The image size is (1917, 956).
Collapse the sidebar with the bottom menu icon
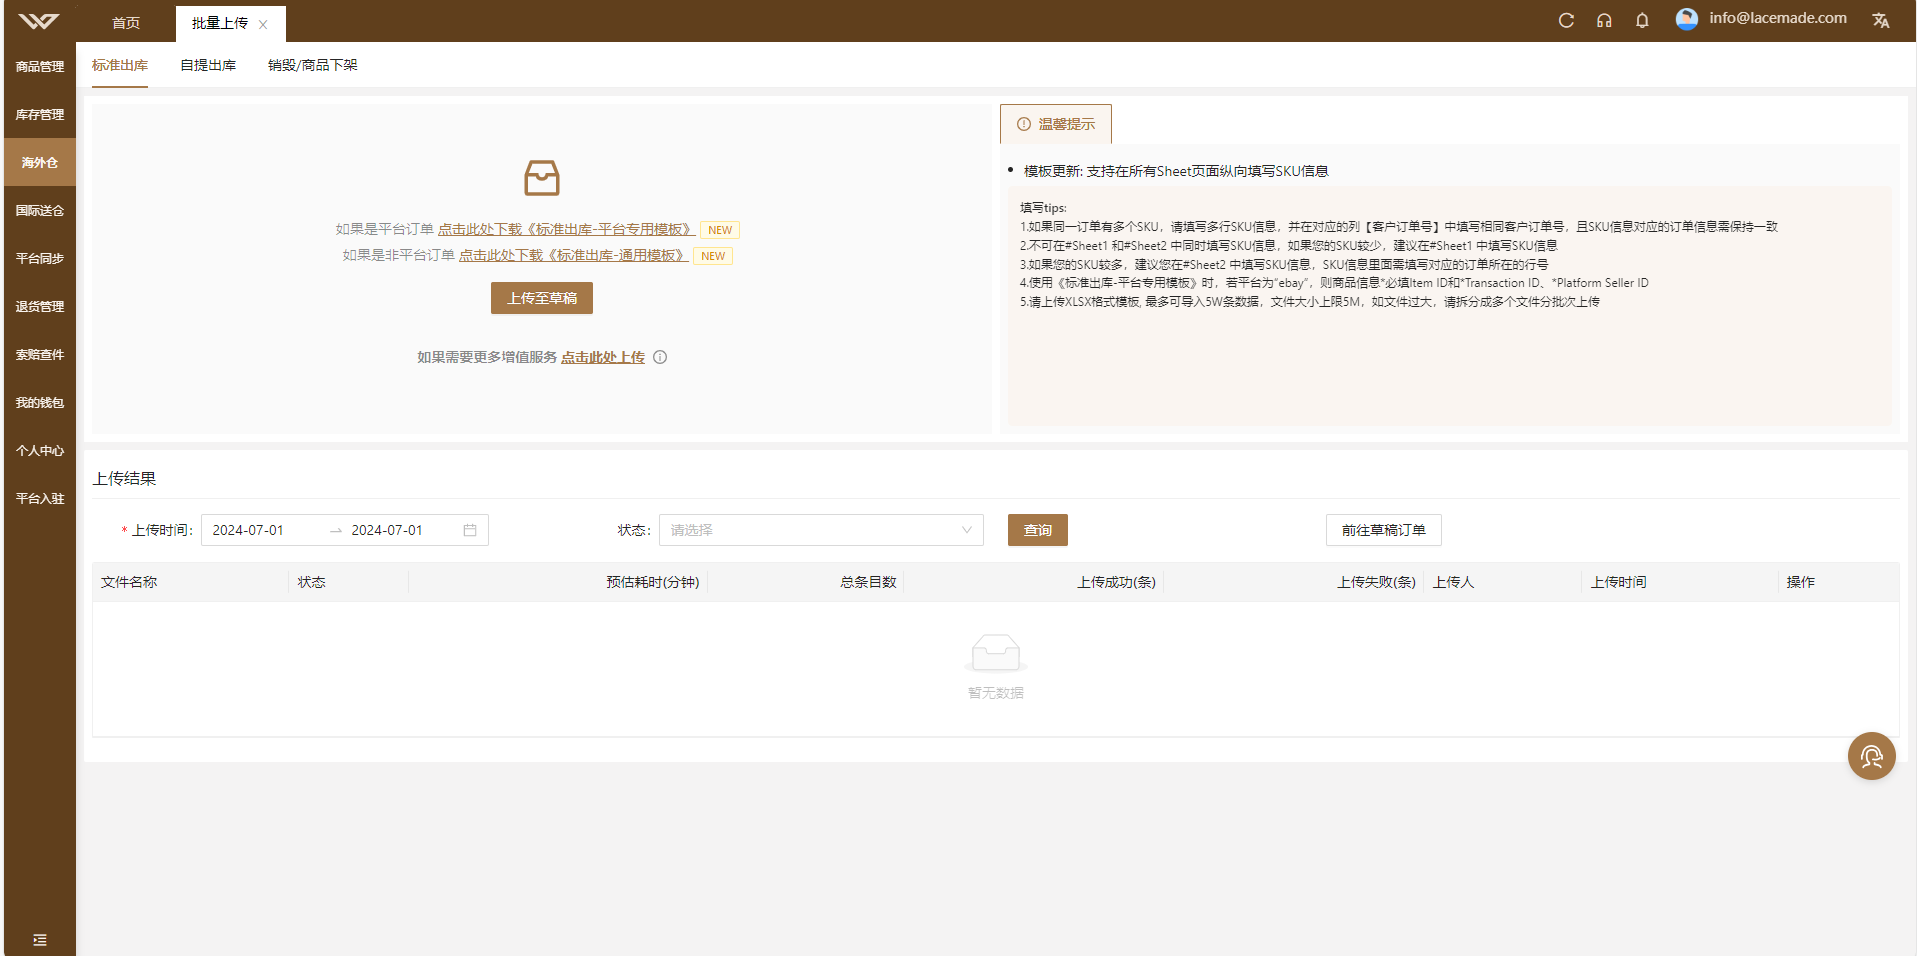40,940
